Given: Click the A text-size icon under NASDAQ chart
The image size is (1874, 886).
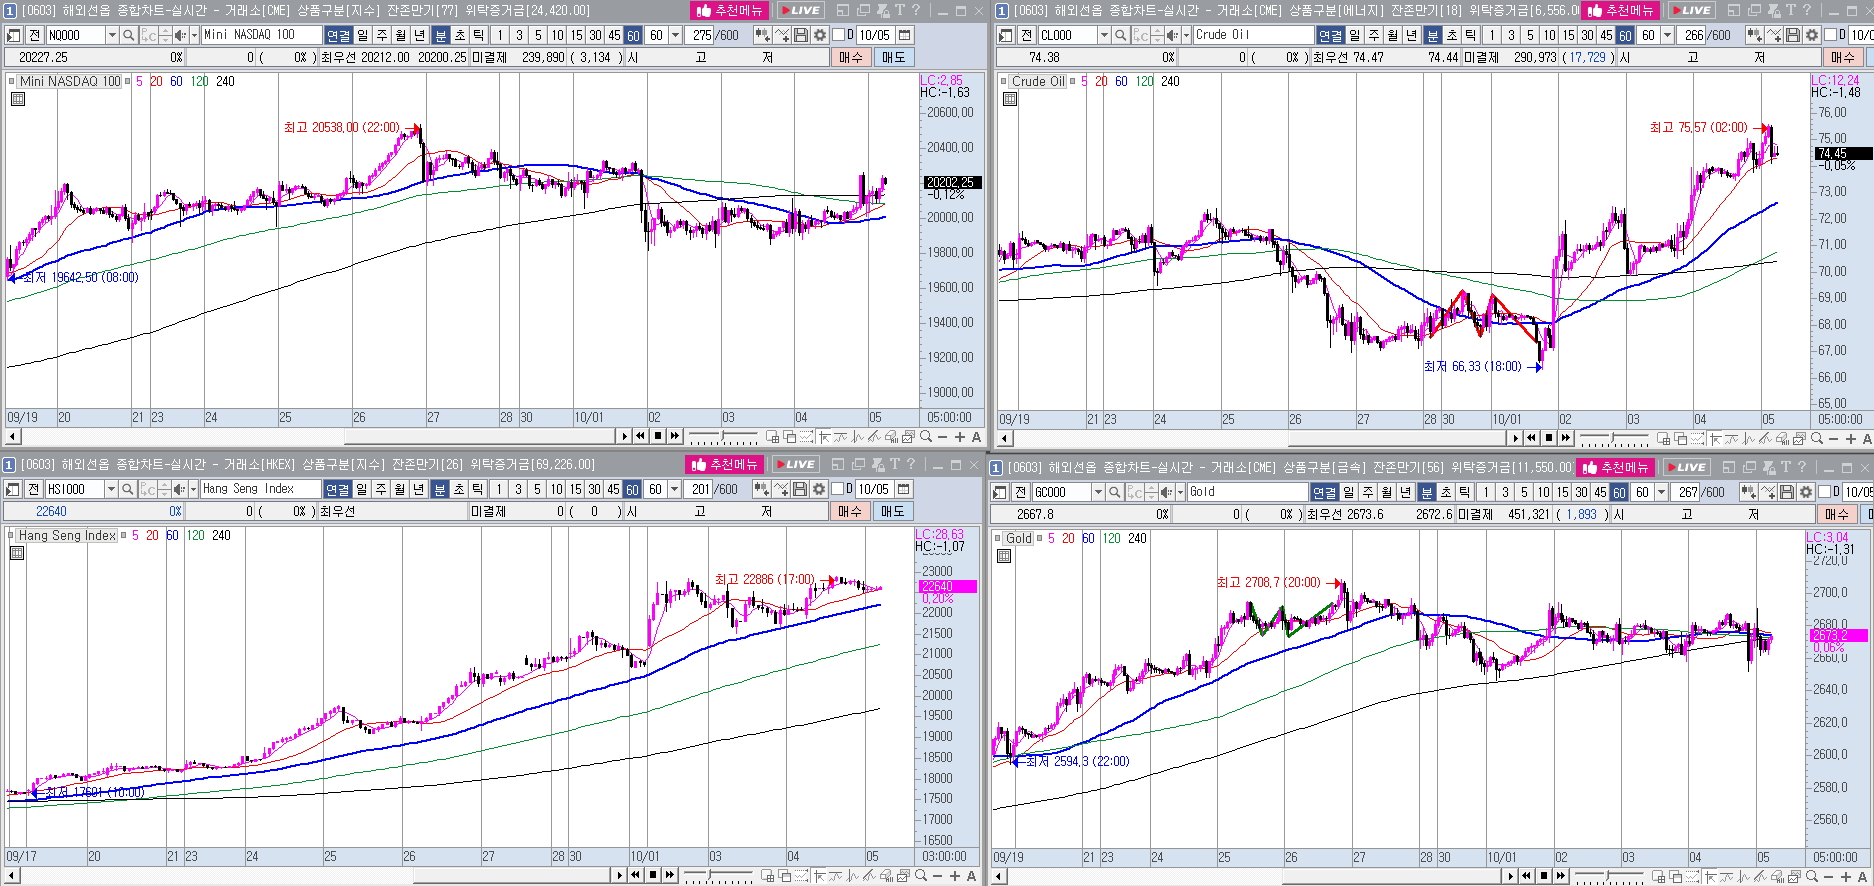Looking at the screenshot, I should 976,436.
